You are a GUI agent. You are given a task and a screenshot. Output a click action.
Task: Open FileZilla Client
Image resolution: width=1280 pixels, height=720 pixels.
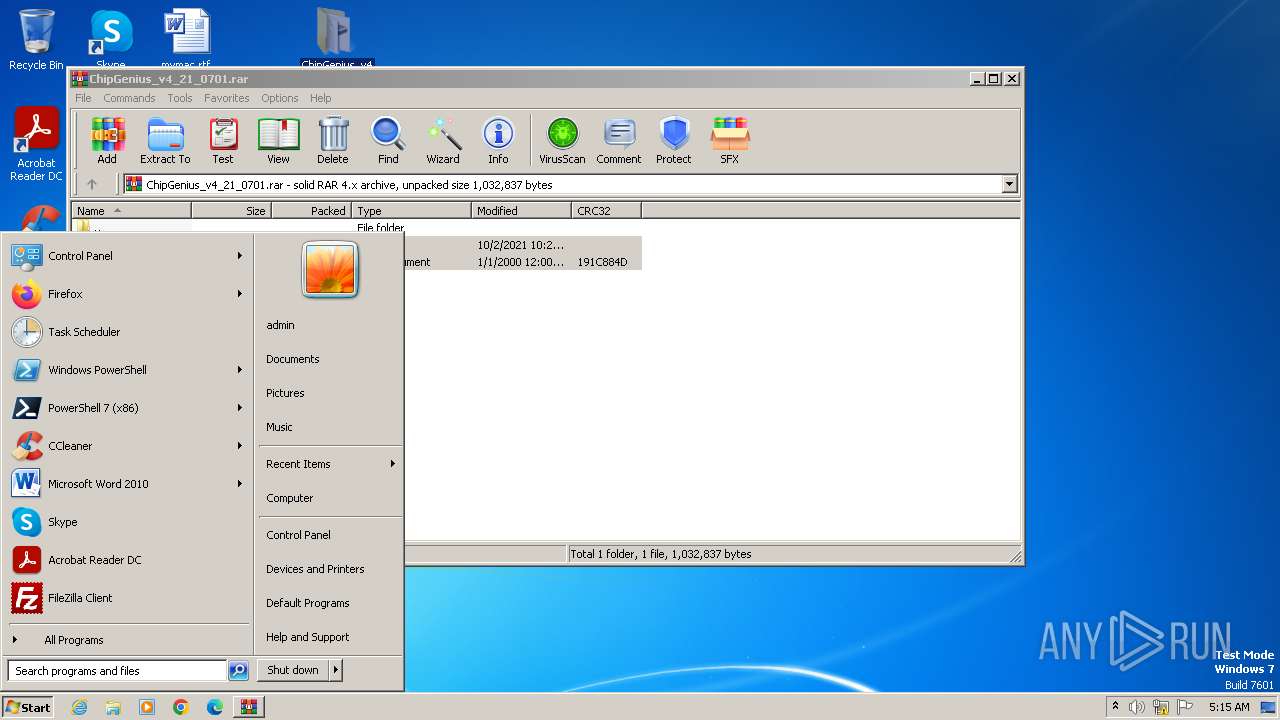(127, 598)
